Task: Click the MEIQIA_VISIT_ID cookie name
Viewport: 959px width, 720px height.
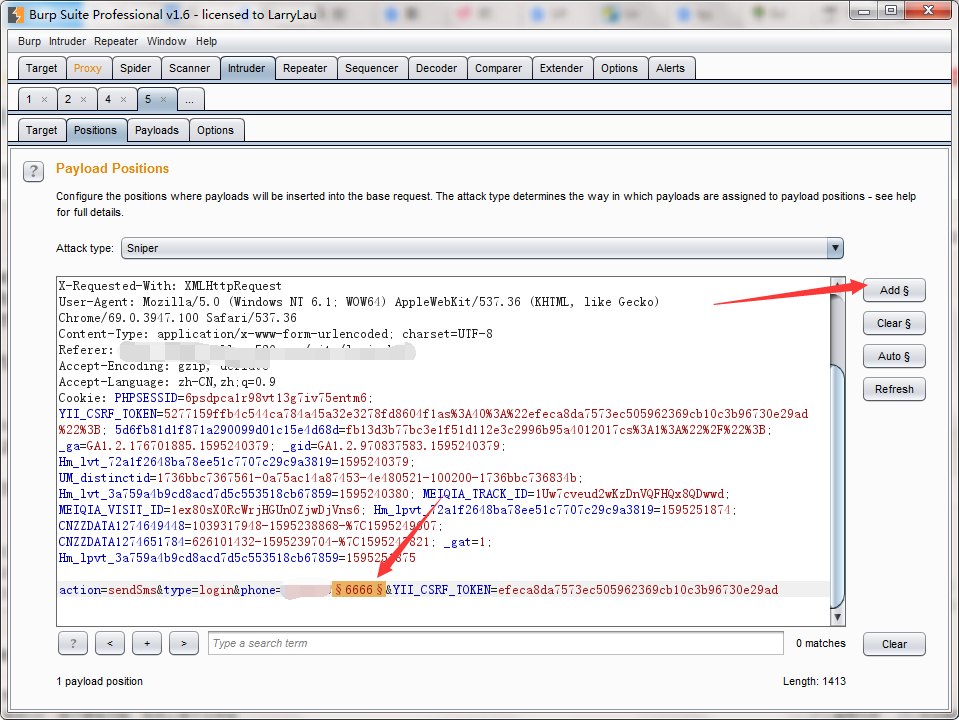Action: pyautogui.click(x=111, y=510)
